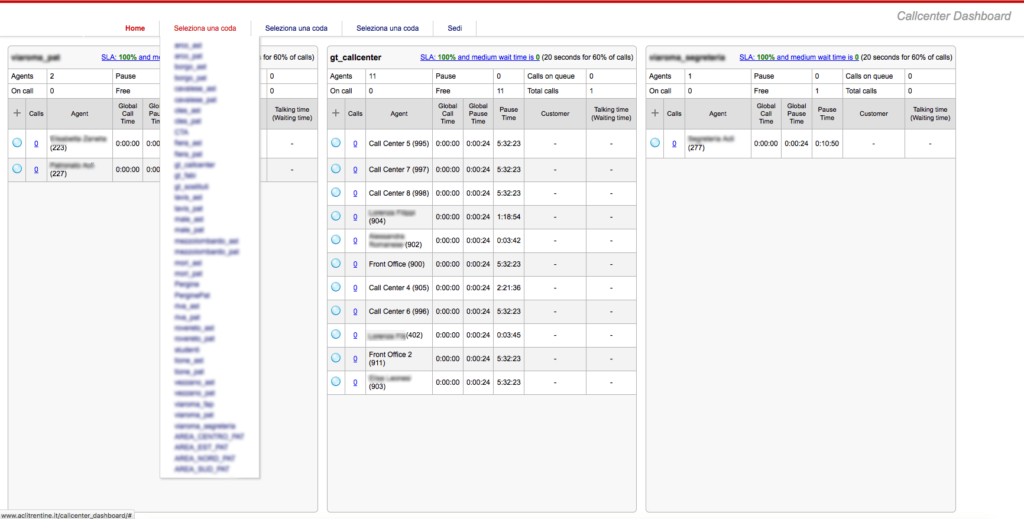Image resolution: width=1024 pixels, height=519 pixels.
Task: Click the status circle for agent 227
Action: [x=16, y=169]
